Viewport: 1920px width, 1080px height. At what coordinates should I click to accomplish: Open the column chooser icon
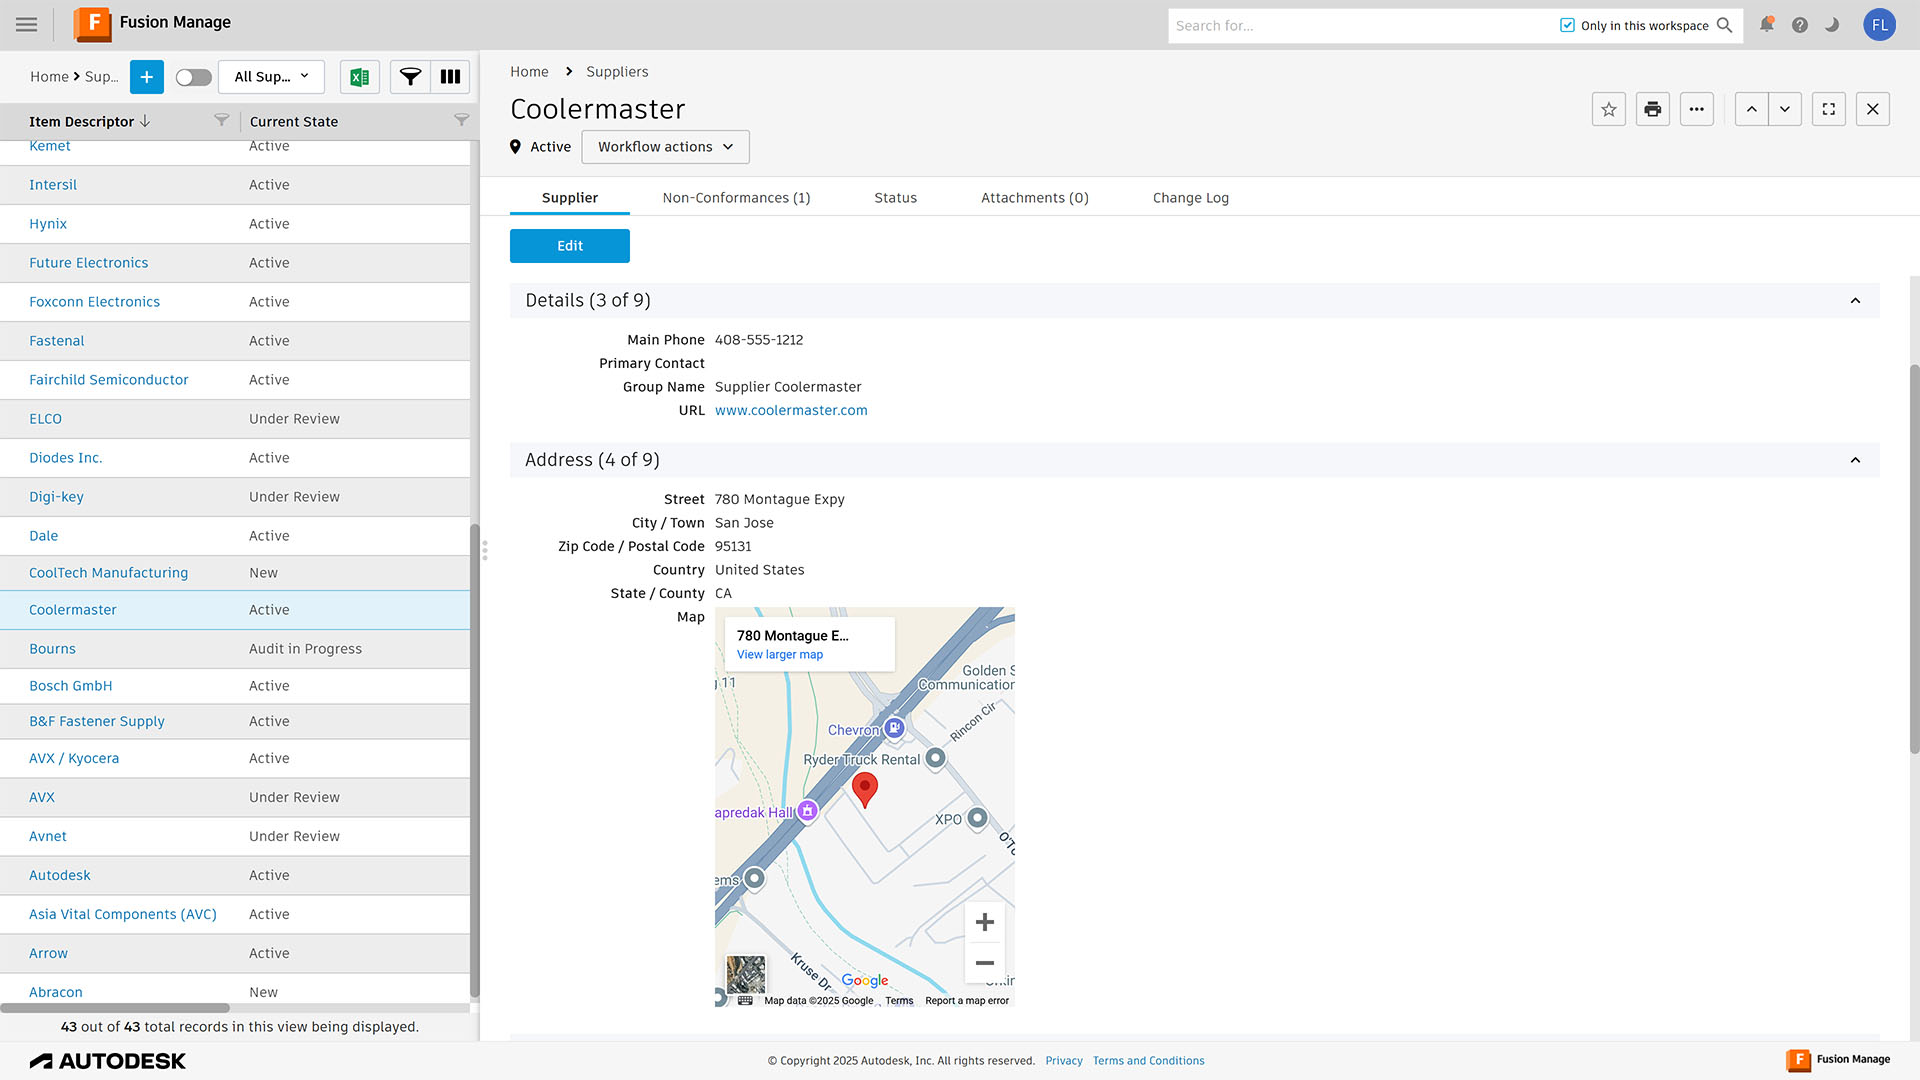450,77
